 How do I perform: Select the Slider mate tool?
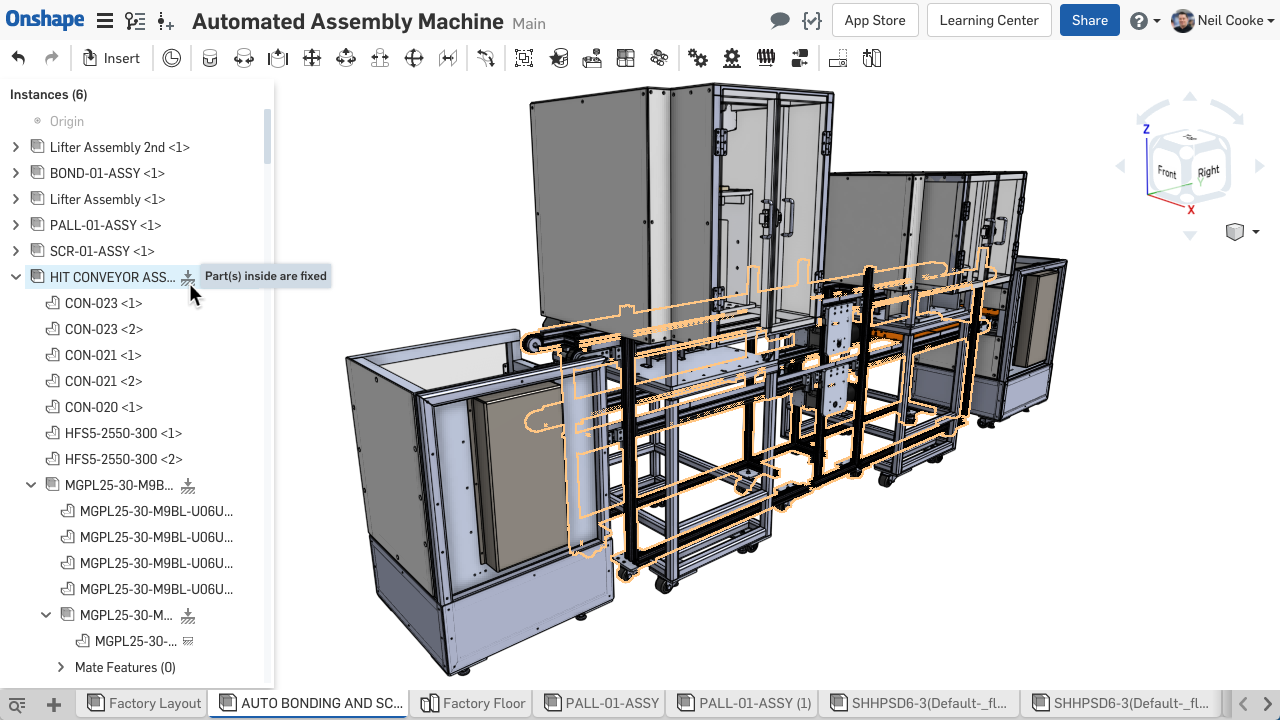click(278, 59)
